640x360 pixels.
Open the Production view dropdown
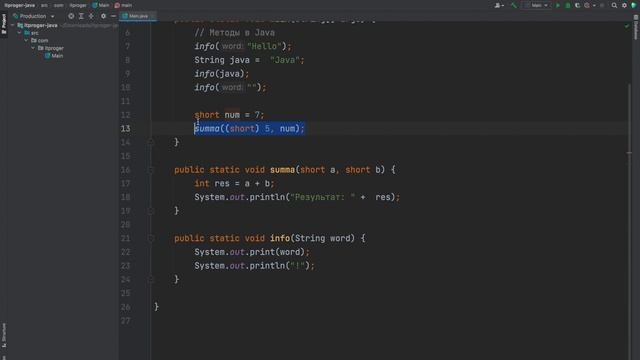(x=33, y=16)
